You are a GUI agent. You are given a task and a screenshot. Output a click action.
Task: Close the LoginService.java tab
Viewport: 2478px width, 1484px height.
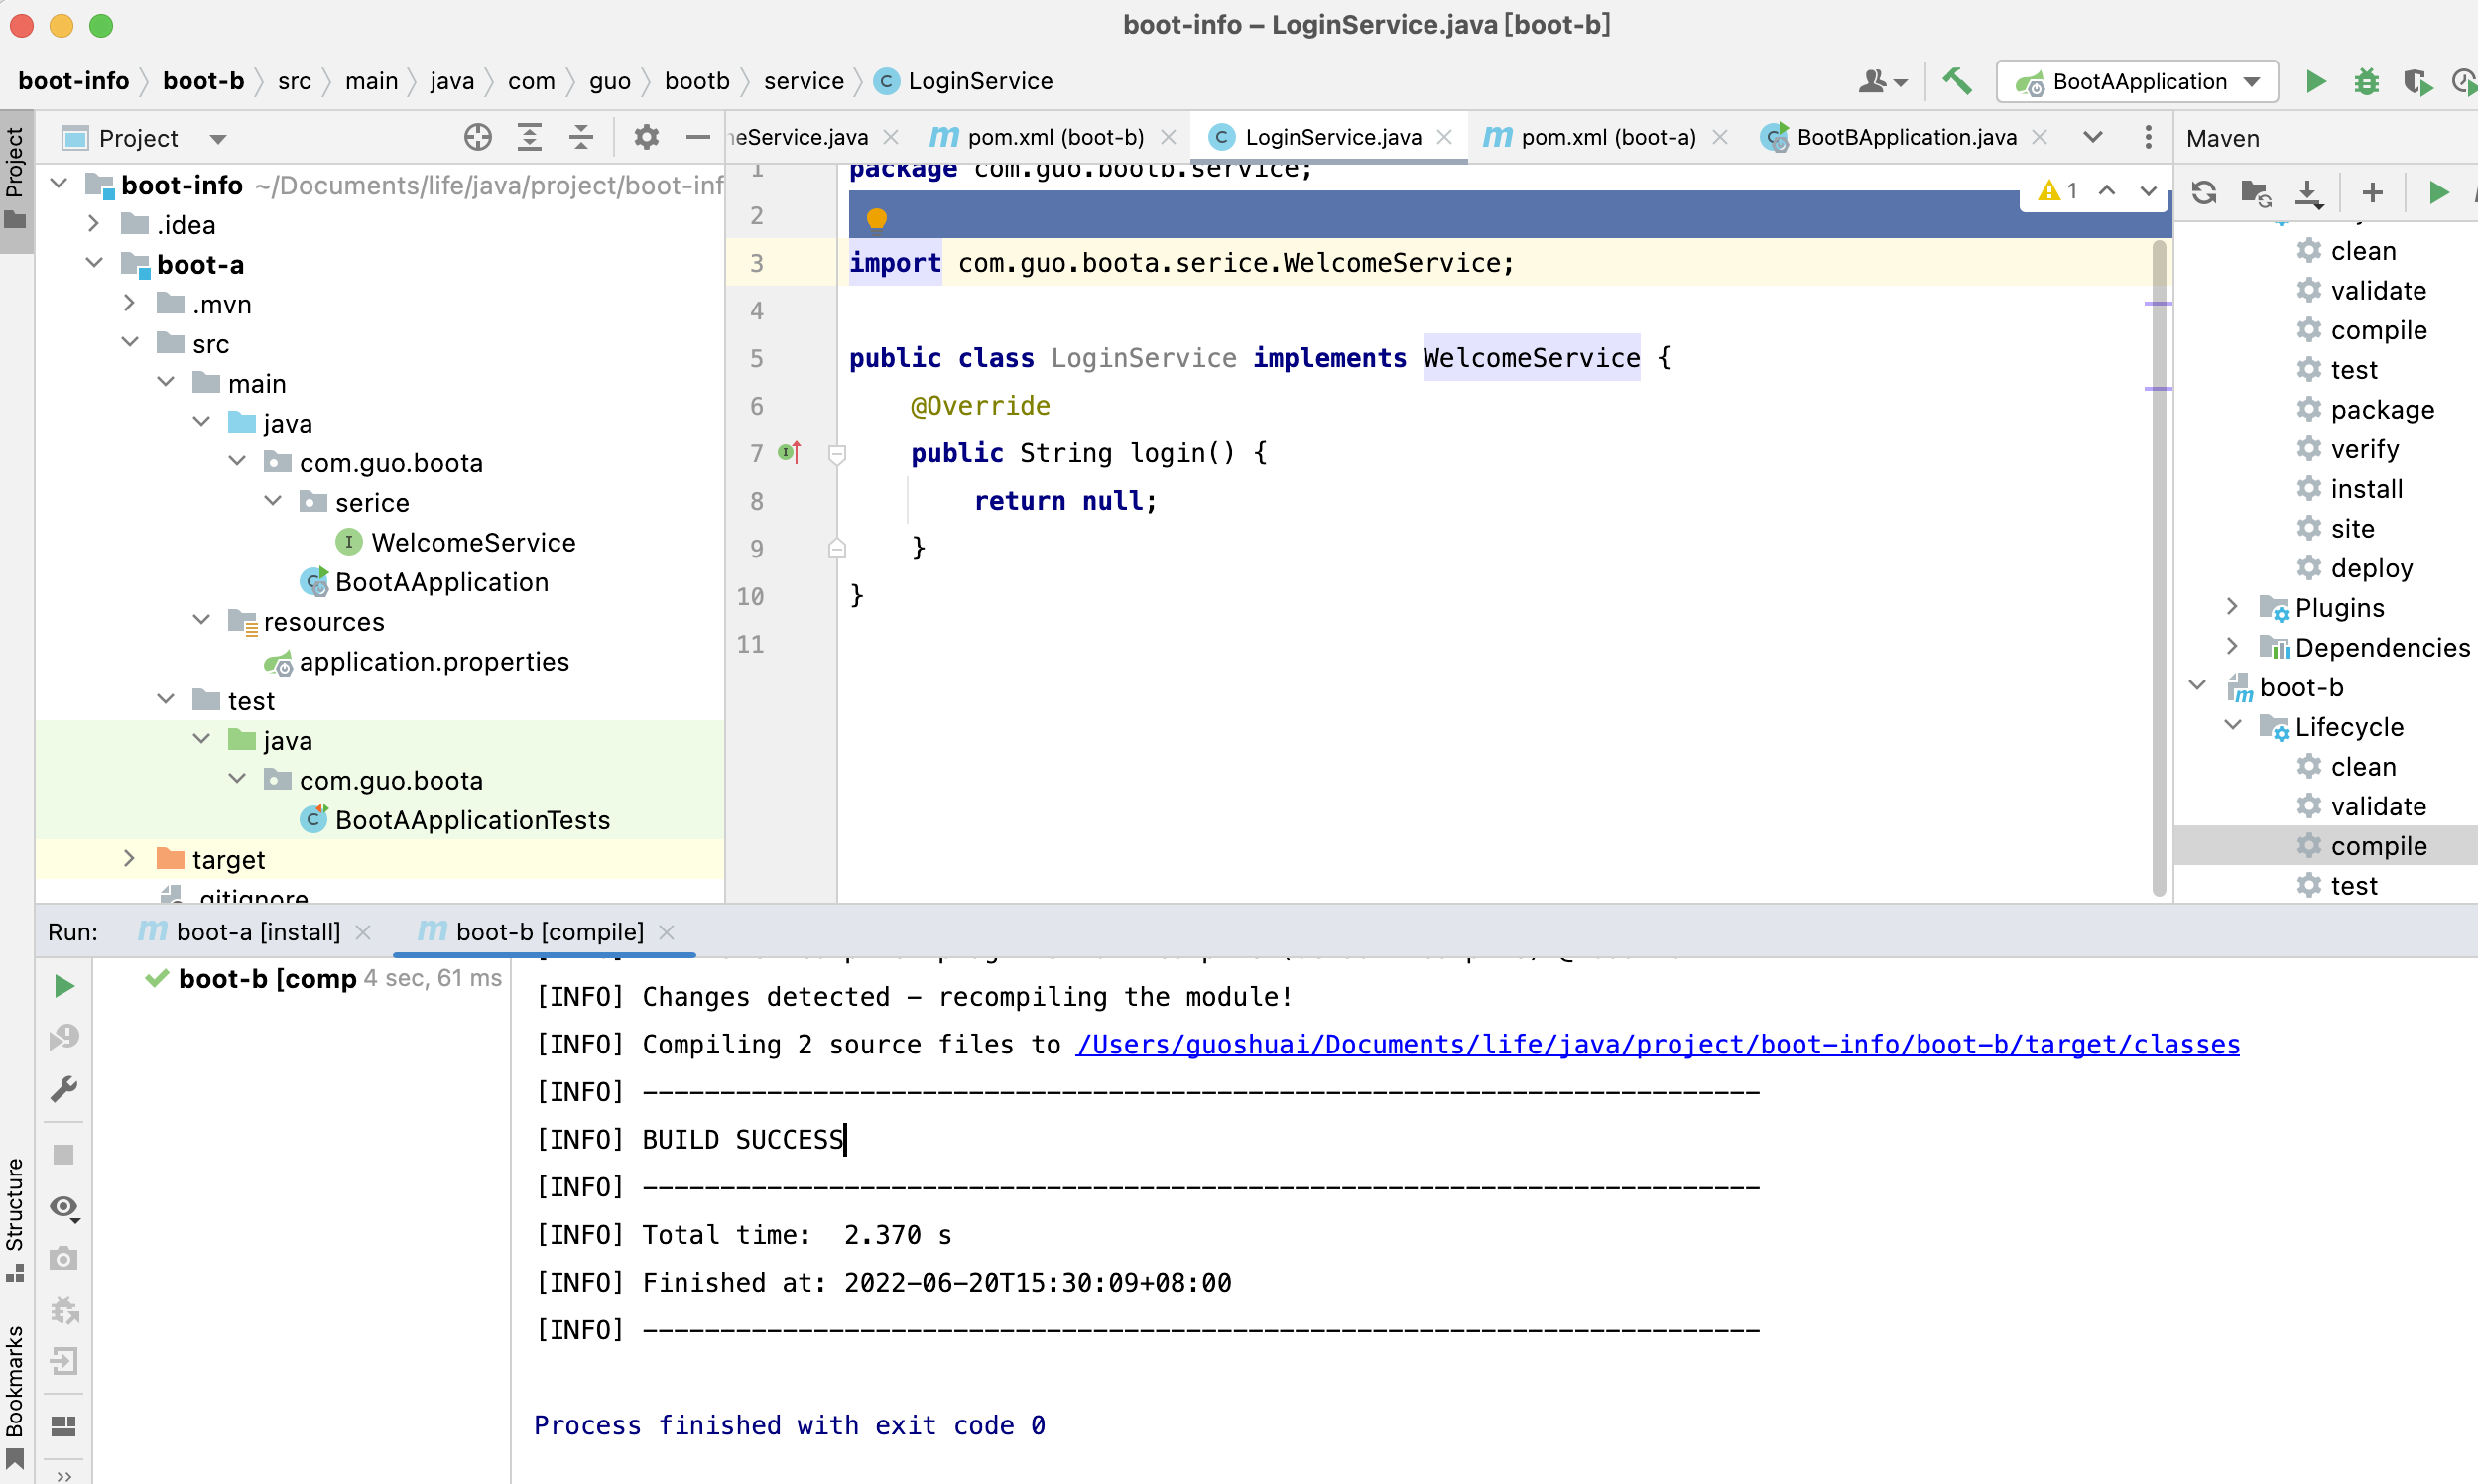click(x=1444, y=137)
